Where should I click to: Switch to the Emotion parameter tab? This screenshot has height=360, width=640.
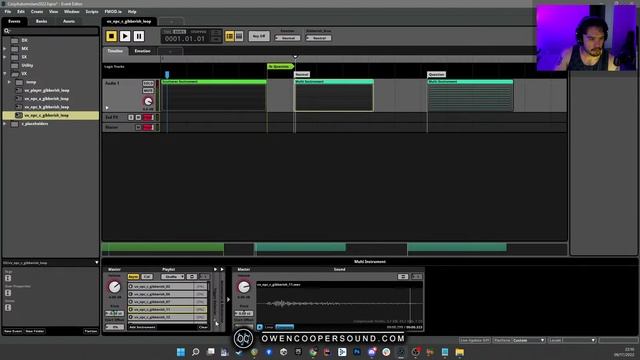pyautogui.click(x=142, y=51)
